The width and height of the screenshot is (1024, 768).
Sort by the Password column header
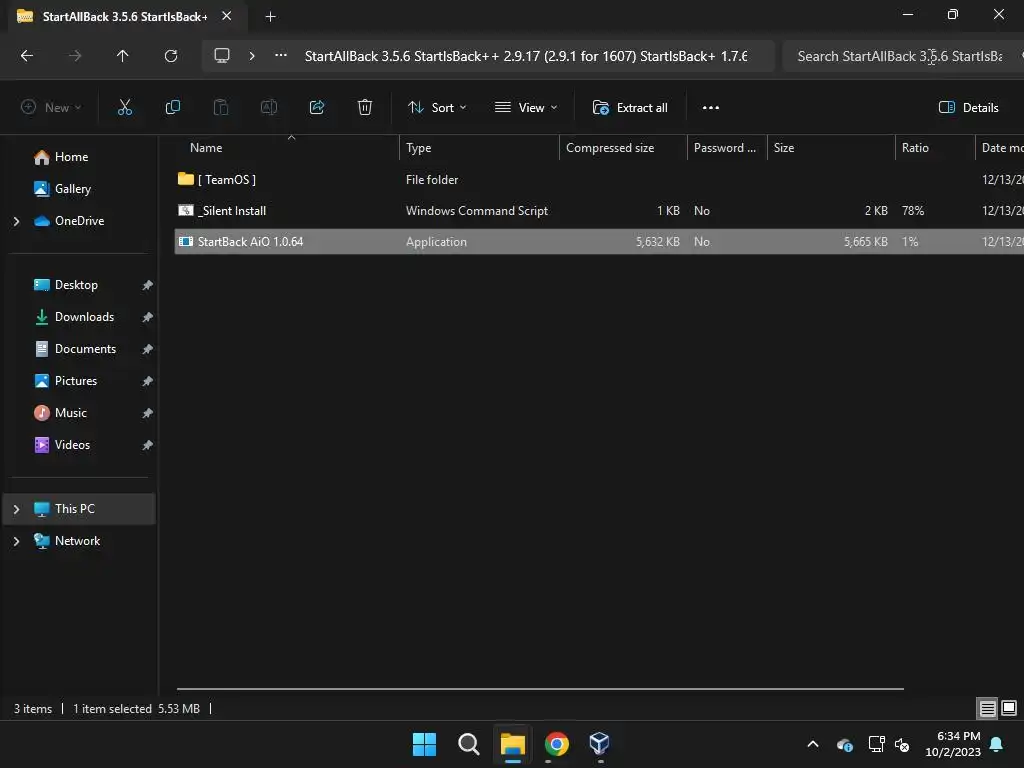point(727,148)
